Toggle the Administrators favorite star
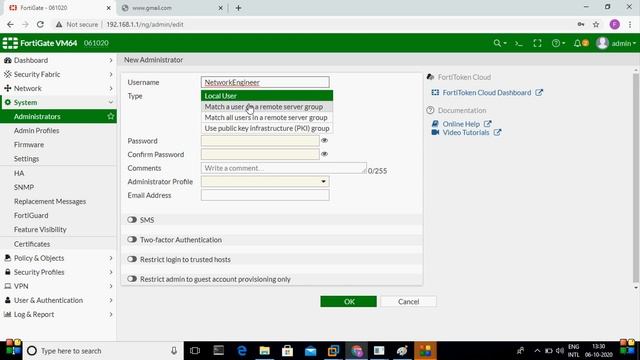640x360 pixels. [x=111, y=116]
